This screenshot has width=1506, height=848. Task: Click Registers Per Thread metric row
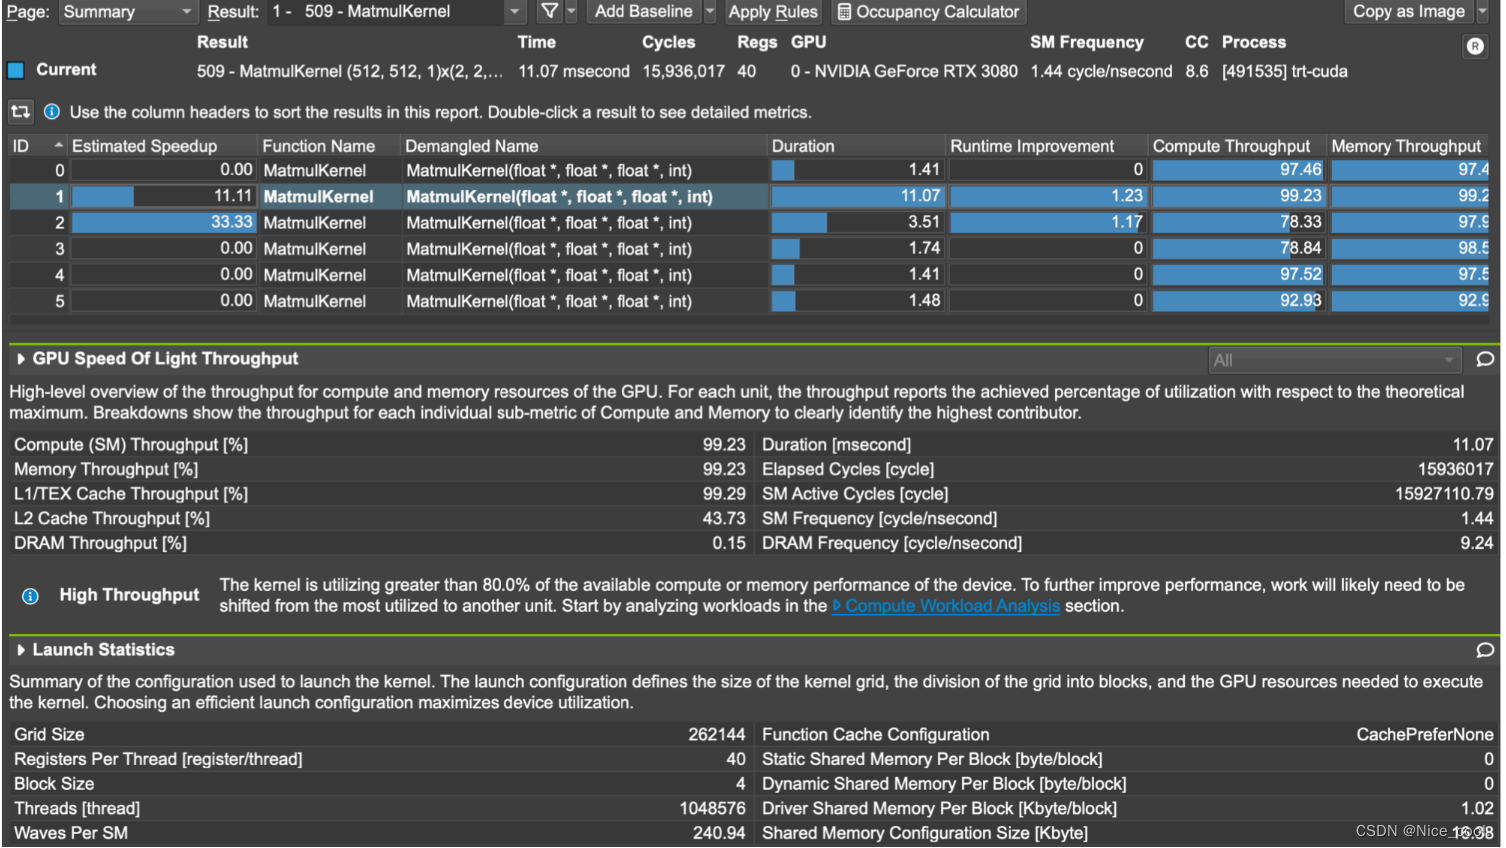pyautogui.click(x=380, y=759)
